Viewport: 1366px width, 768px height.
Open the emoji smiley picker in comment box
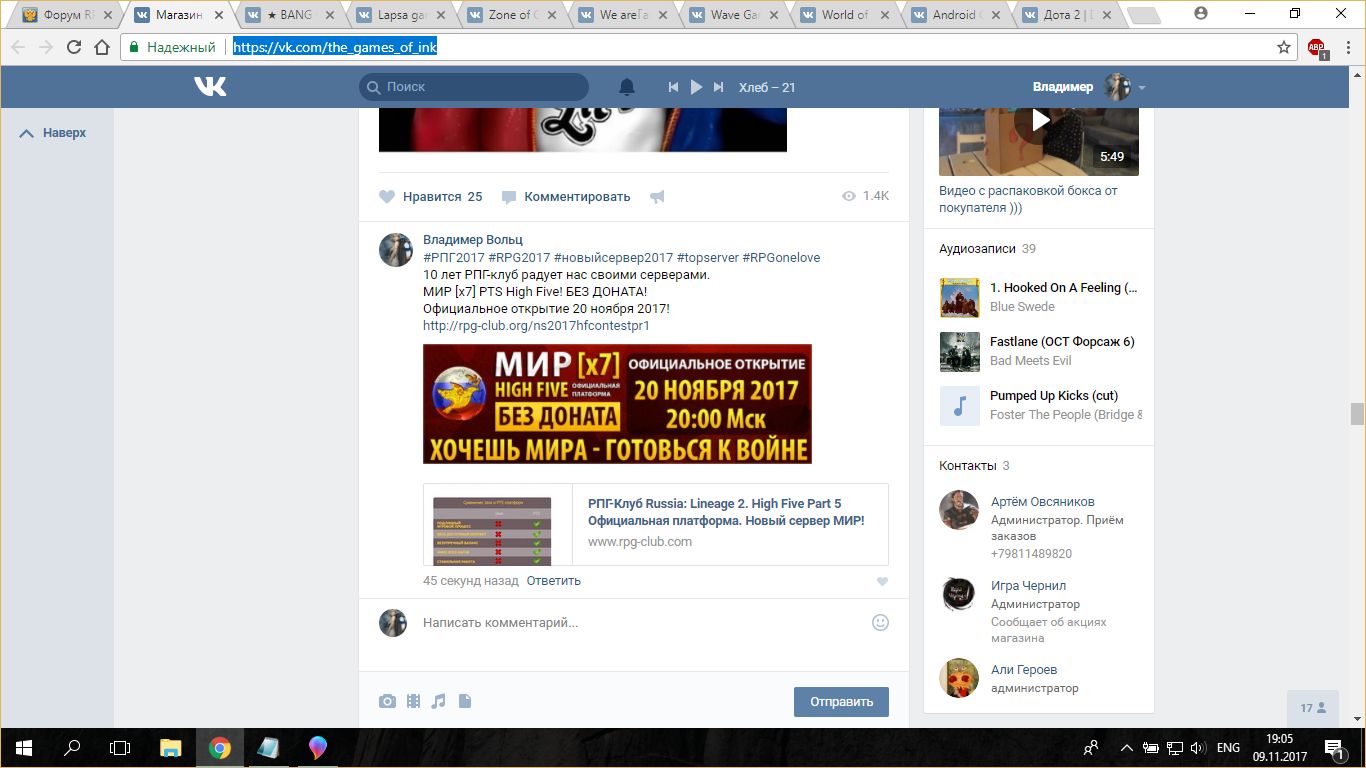[880, 622]
